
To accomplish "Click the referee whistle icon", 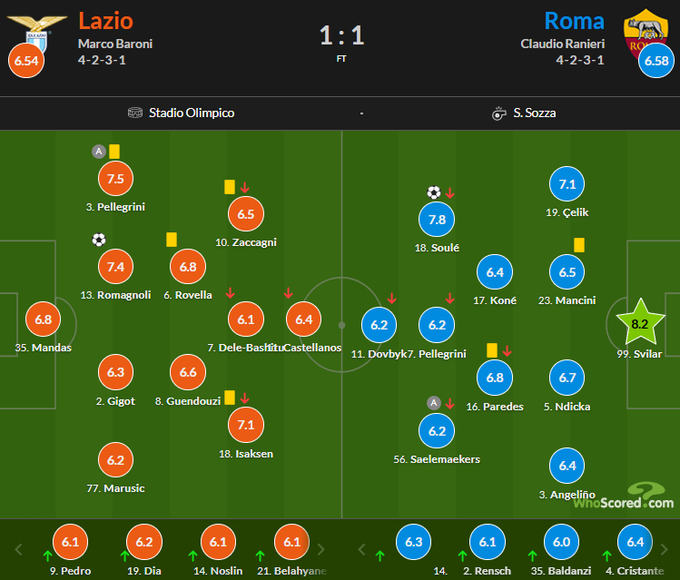I will [499, 114].
